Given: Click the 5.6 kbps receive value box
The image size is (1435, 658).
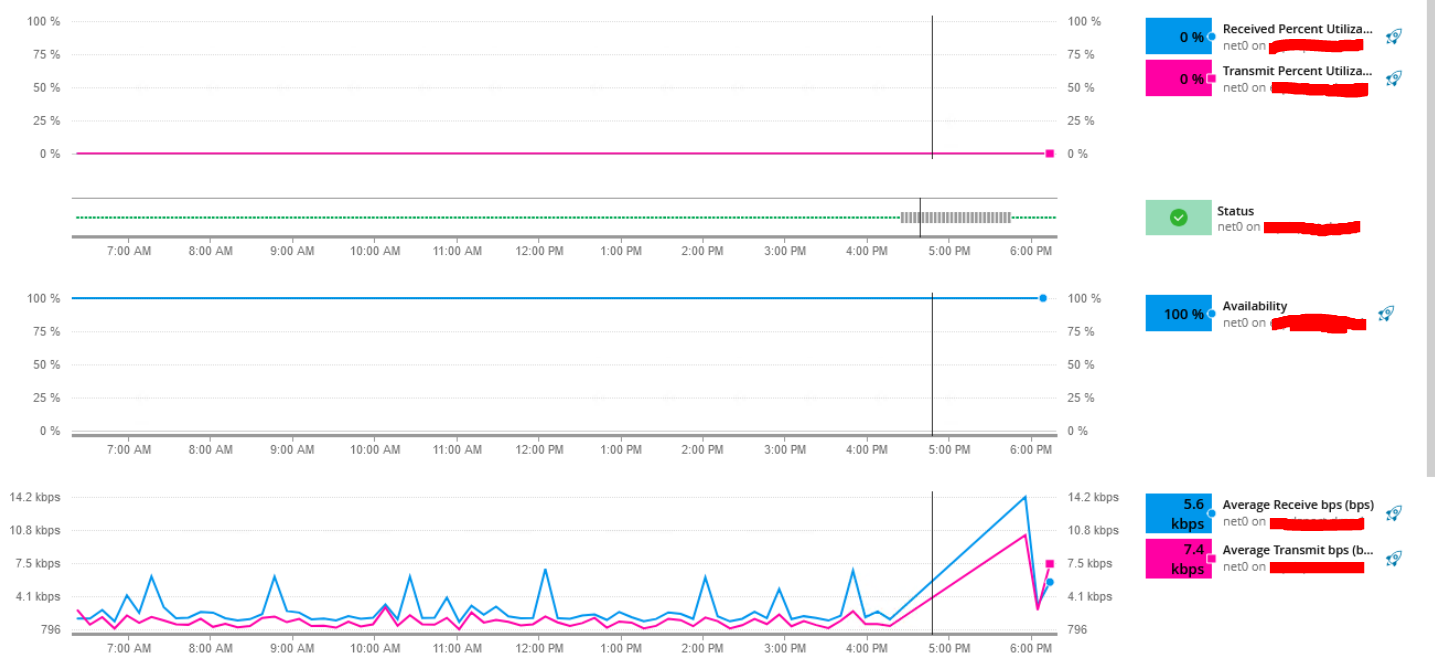Looking at the screenshot, I should [x=1178, y=513].
